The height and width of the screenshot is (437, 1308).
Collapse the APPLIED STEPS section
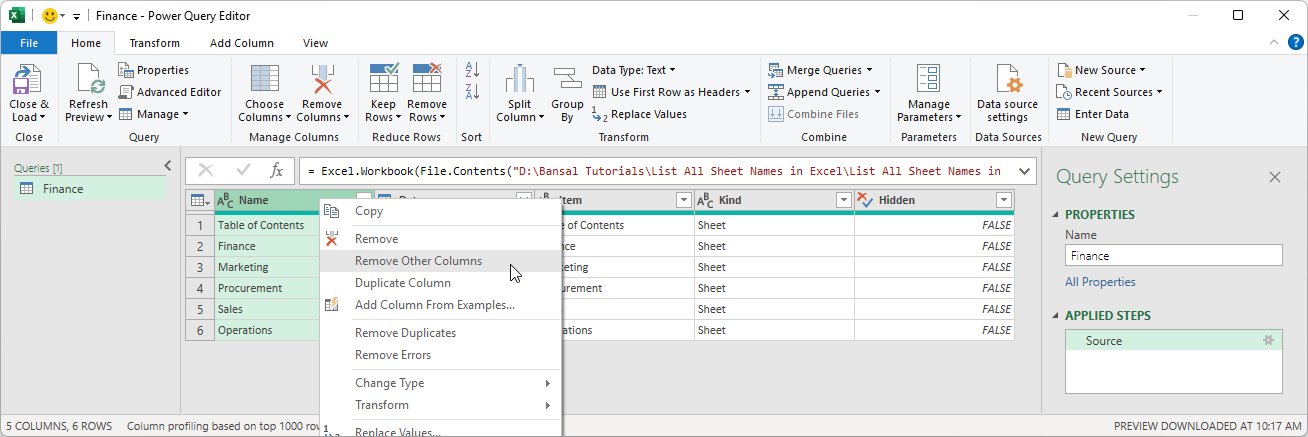point(1057,316)
